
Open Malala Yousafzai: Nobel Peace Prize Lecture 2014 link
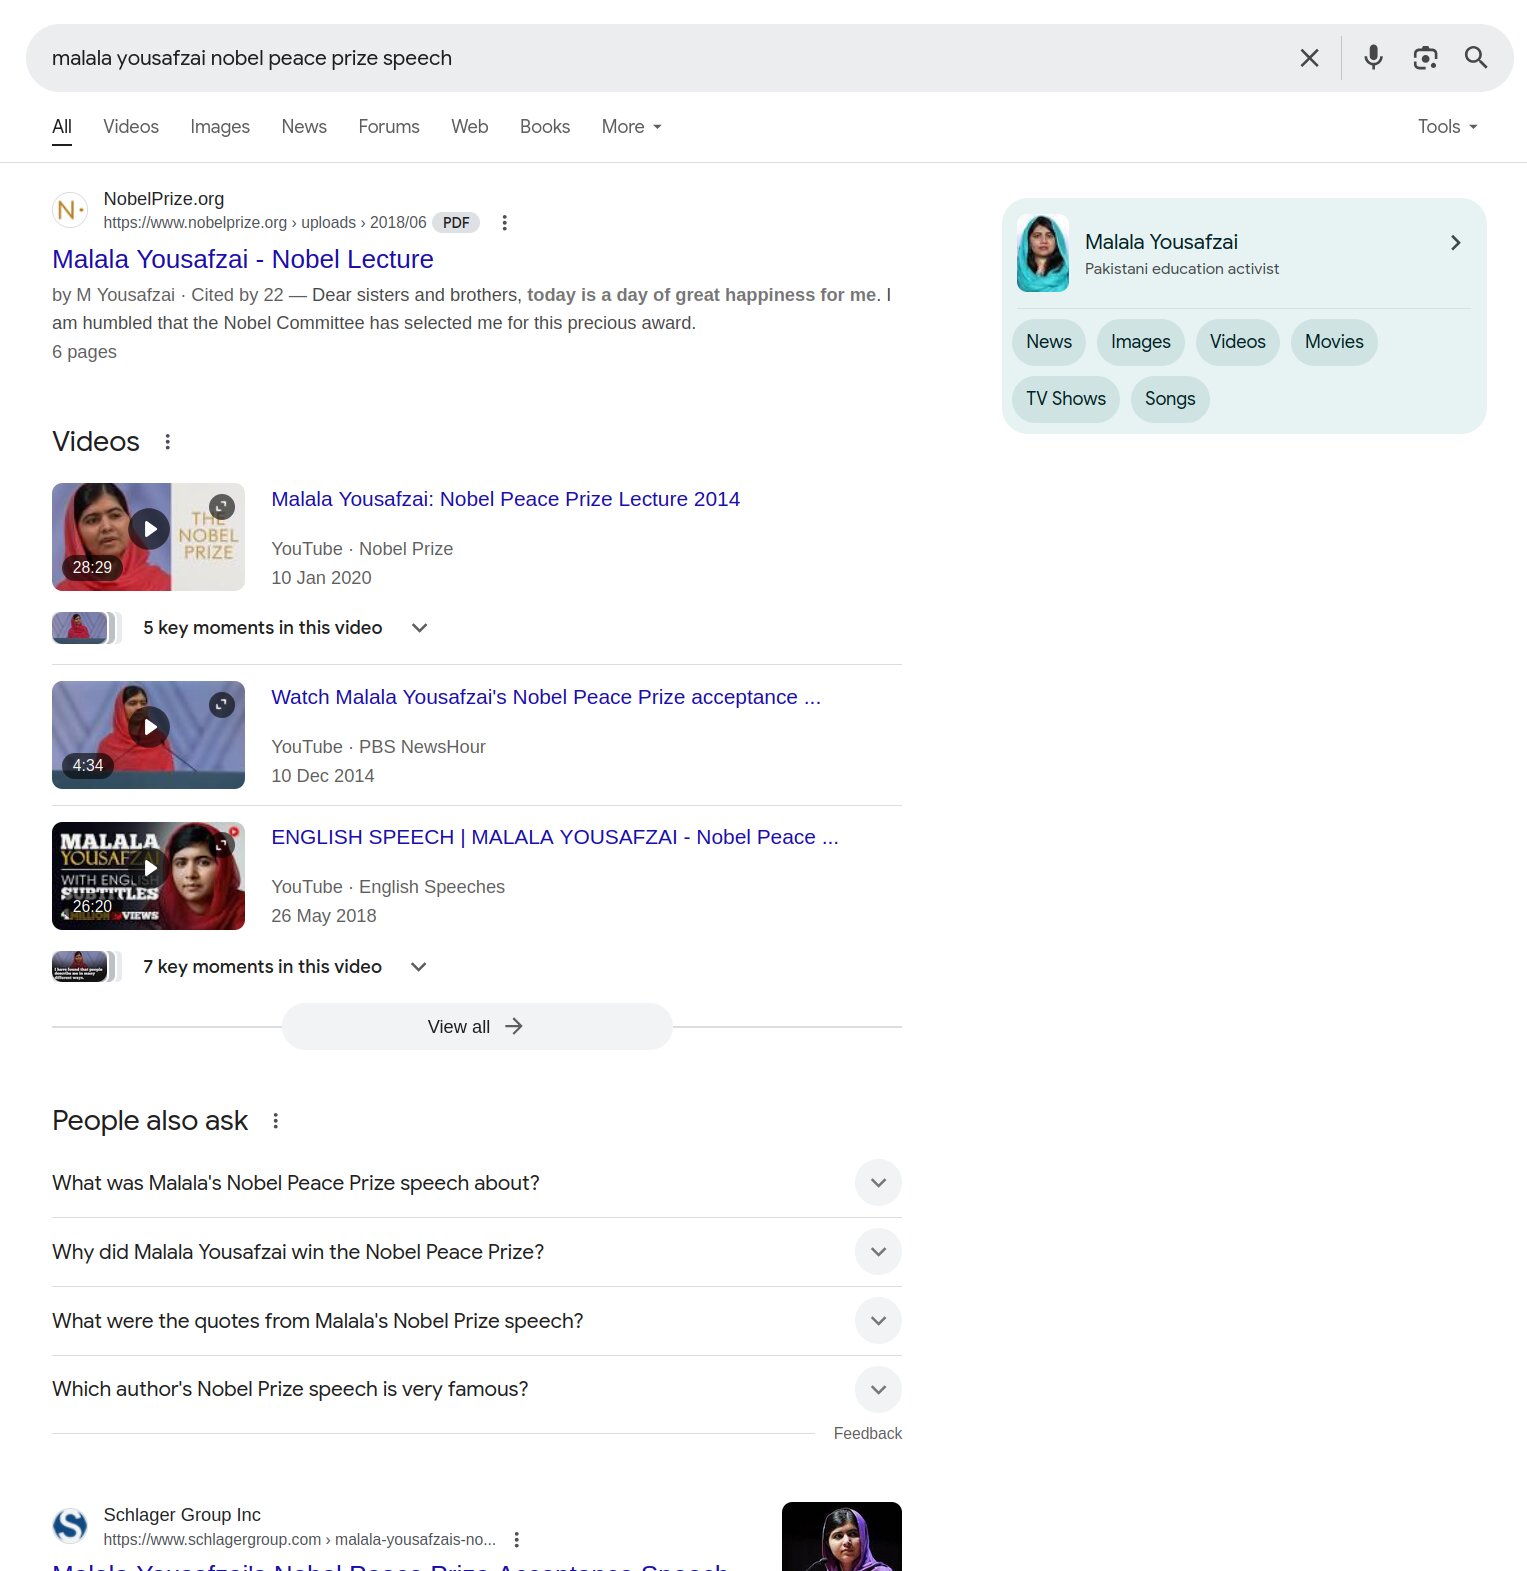coord(505,499)
